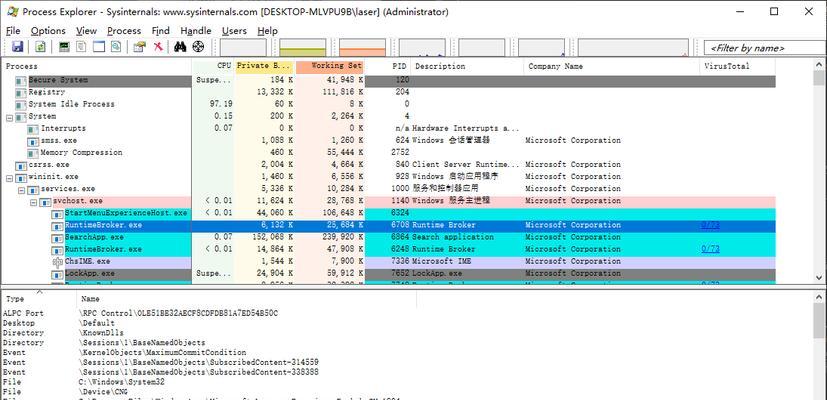Sort by the Description column header
The width and height of the screenshot is (827, 400).
pyautogui.click(x=467, y=66)
